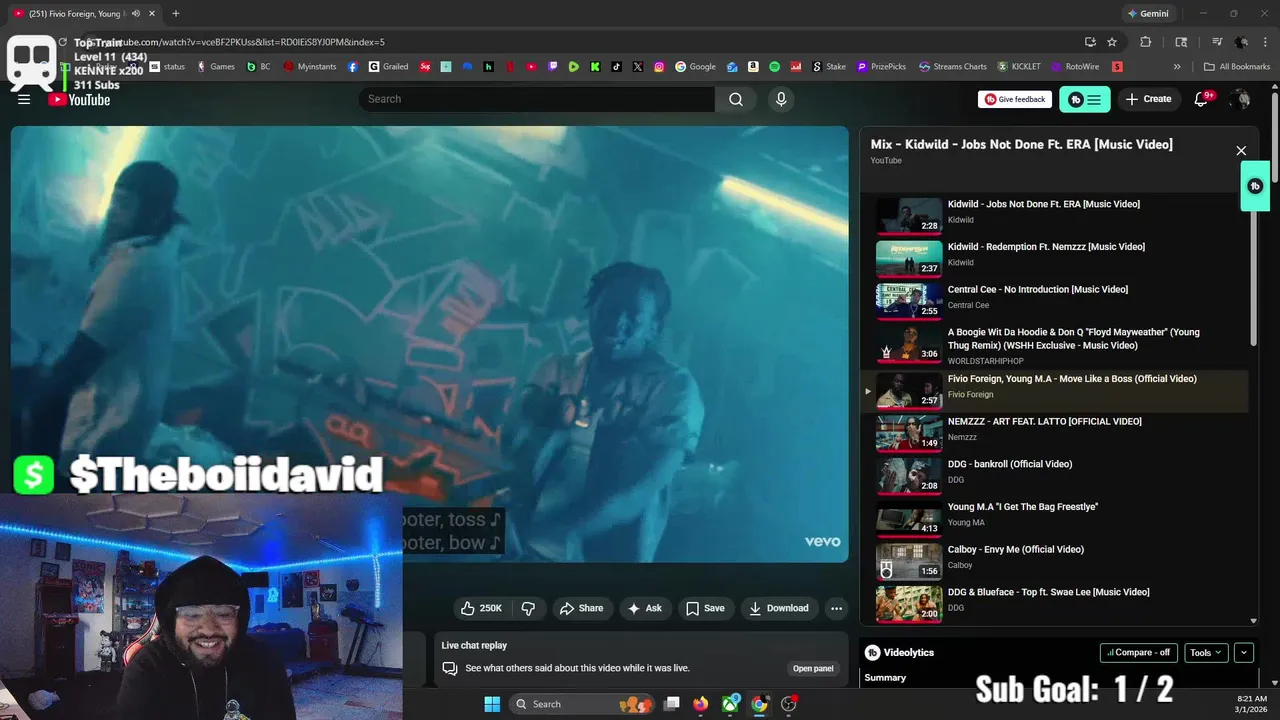1280x720 pixels.
Task: Go to the YouTube home logo
Action: pos(79,99)
